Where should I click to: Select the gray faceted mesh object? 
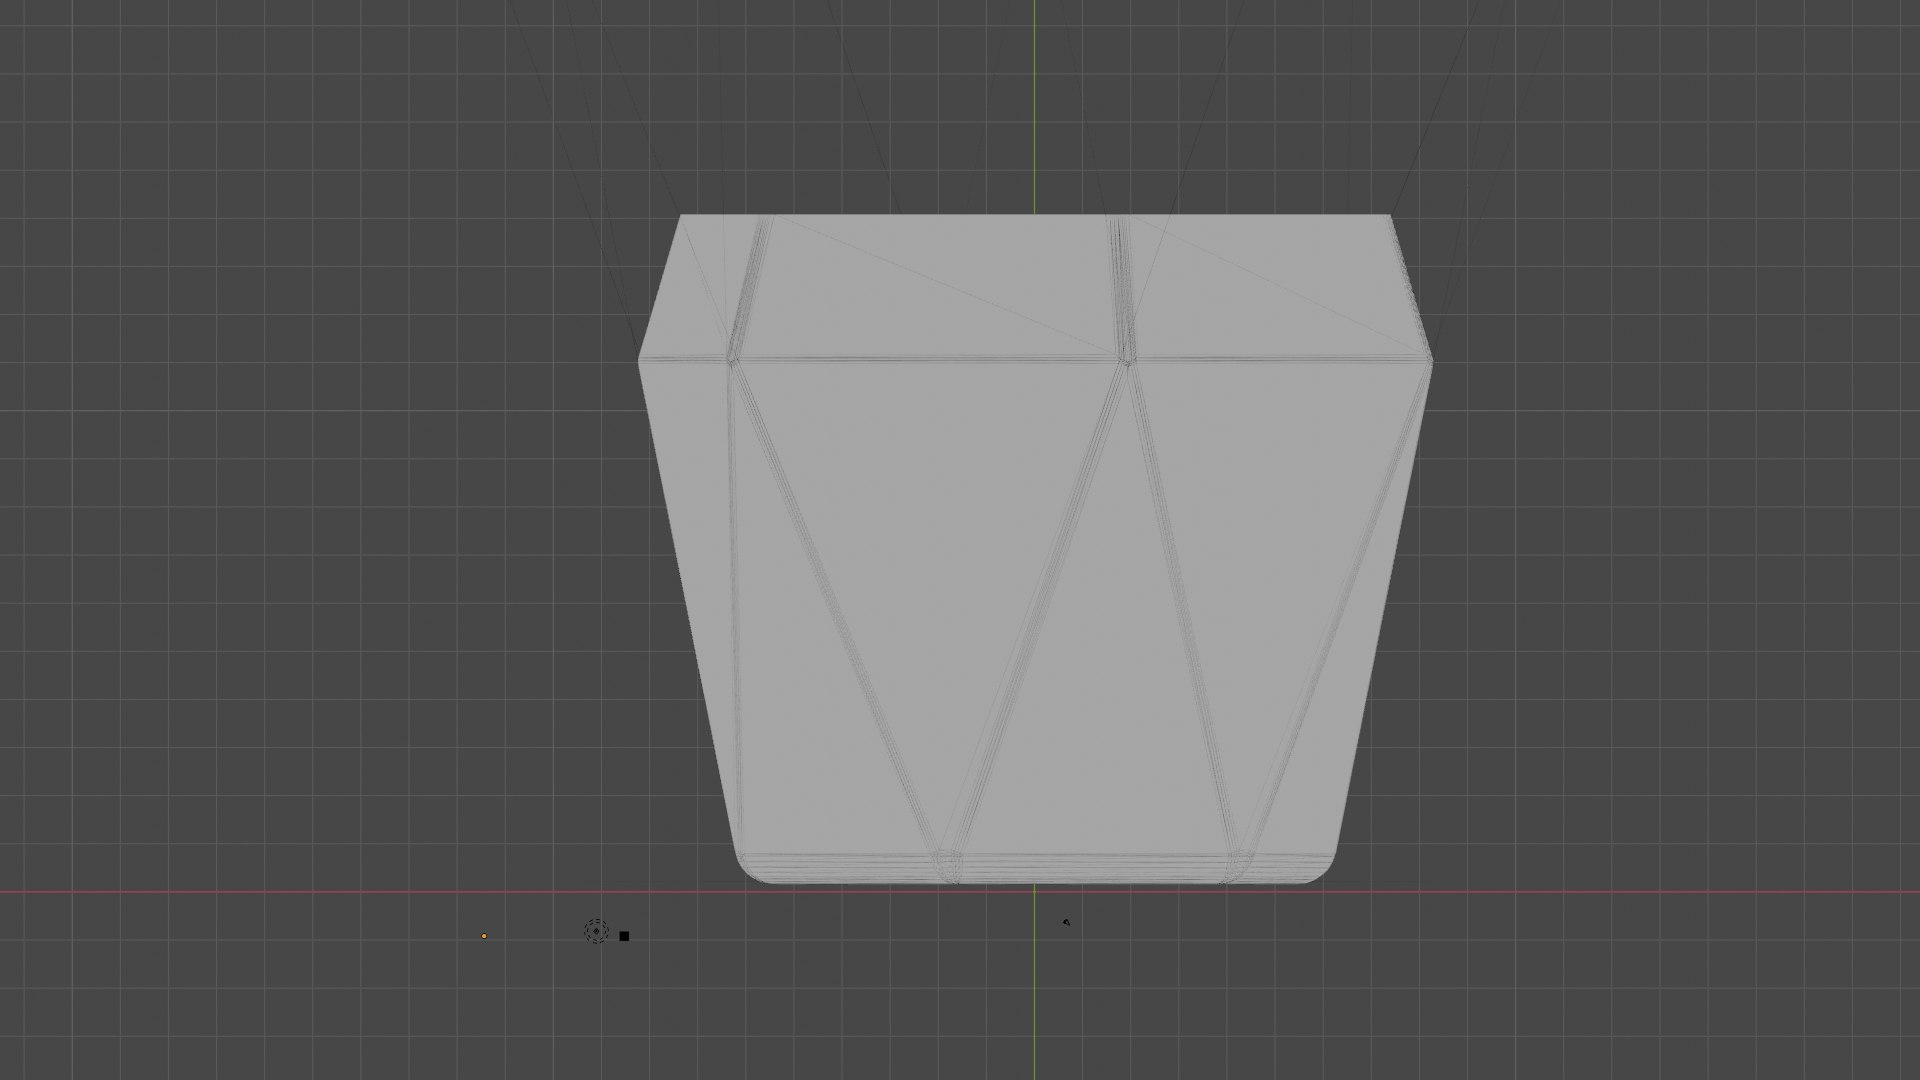tap(1035, 550)
